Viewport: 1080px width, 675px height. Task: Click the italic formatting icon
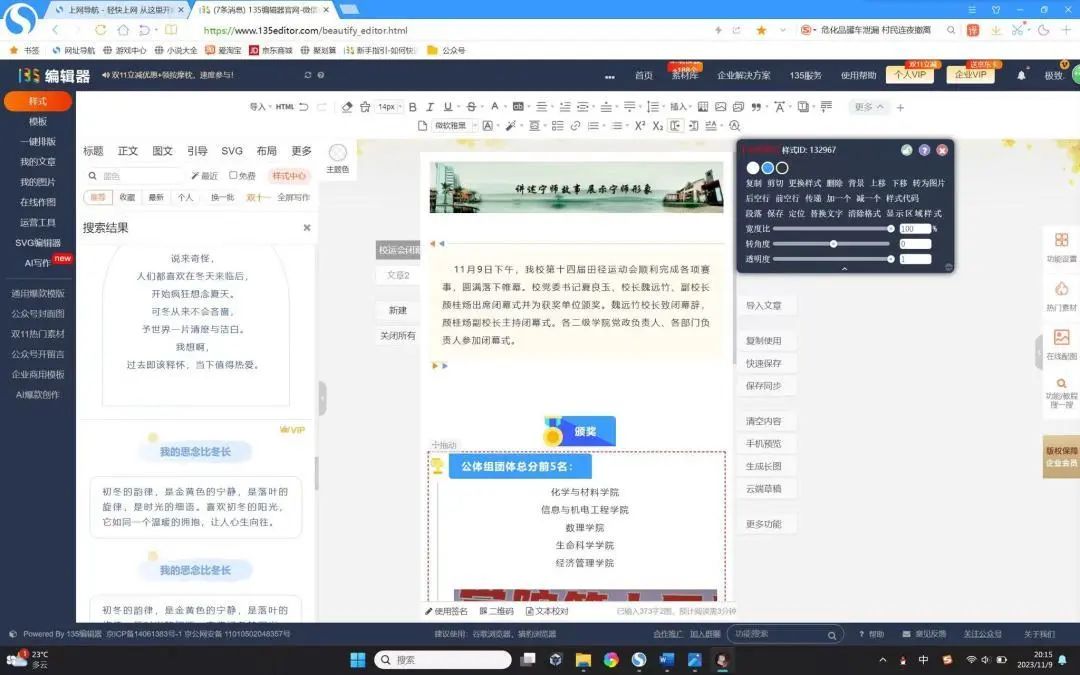coord(429,107)
